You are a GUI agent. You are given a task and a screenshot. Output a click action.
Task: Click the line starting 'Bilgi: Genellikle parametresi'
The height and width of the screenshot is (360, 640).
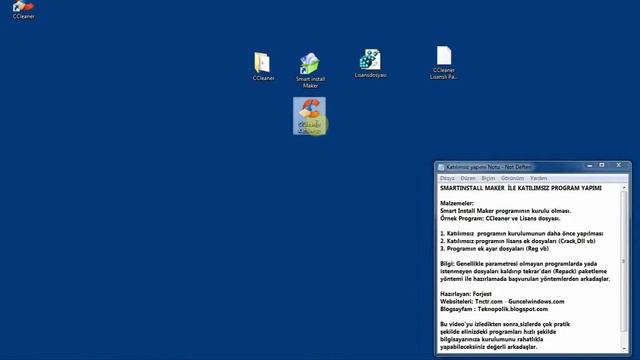(x=518, y=264)
